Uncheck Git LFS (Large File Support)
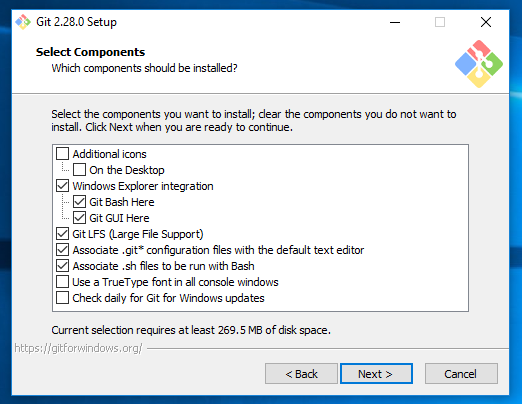The height and width of the screenshot is (404, 522). point(63,234)
